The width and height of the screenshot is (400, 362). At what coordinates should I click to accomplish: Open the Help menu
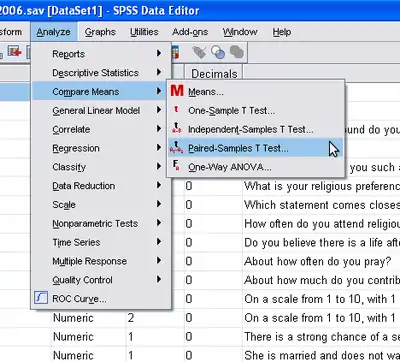tap(282, 32)
